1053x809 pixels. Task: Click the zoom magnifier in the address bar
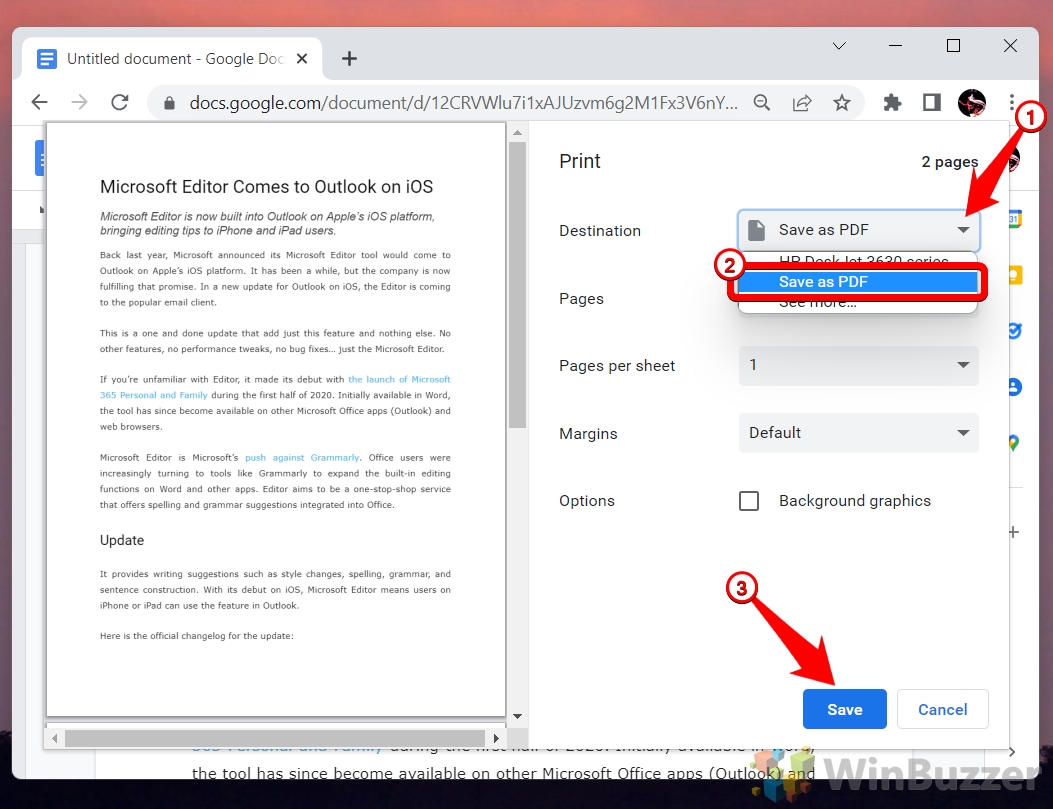(762, 102)
